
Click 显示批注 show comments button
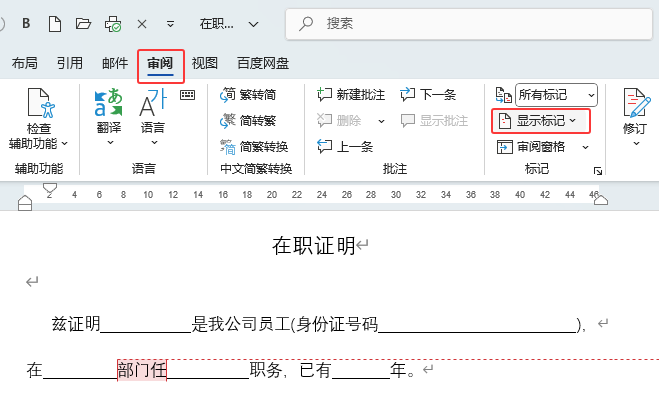click(x=434, y=121)
